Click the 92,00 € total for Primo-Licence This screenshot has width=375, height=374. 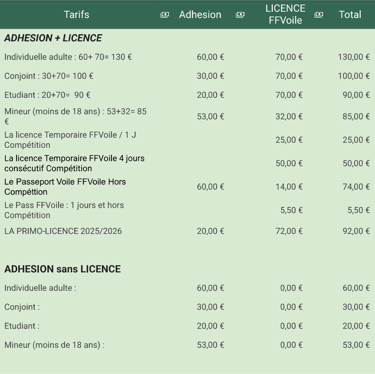coord(356,231)
